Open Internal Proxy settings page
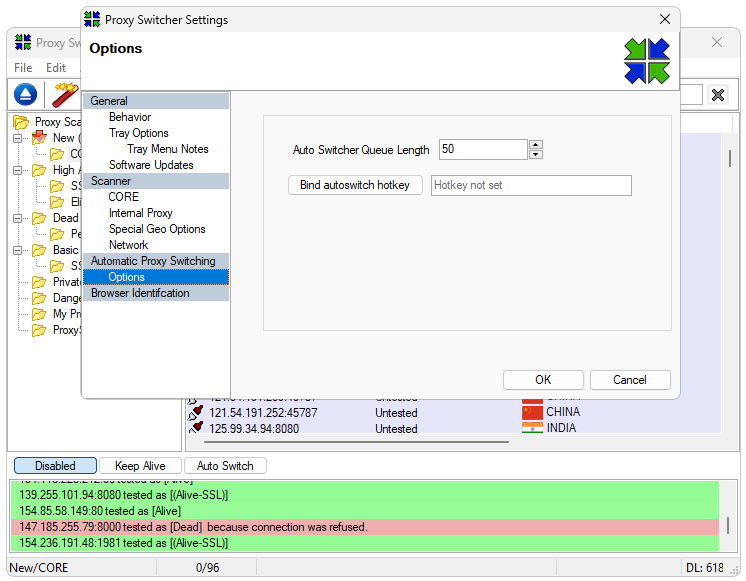This screenshot has height=581, width=746. [x=140, y=213]
